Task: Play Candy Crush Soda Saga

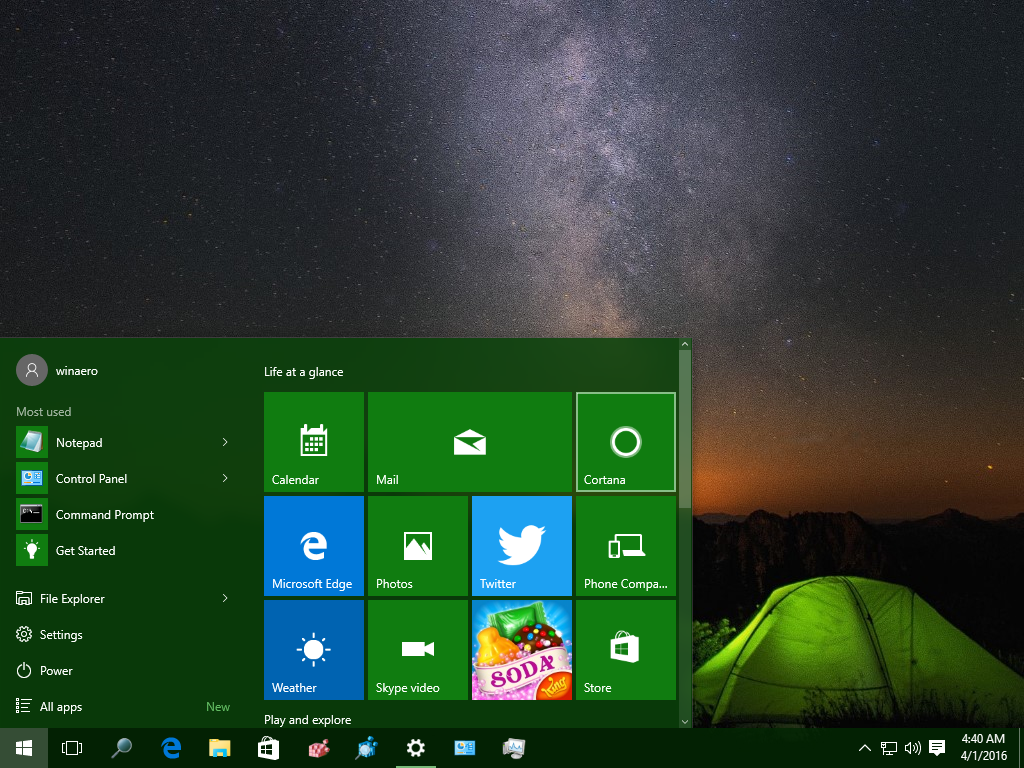Action: click(521, 649)
